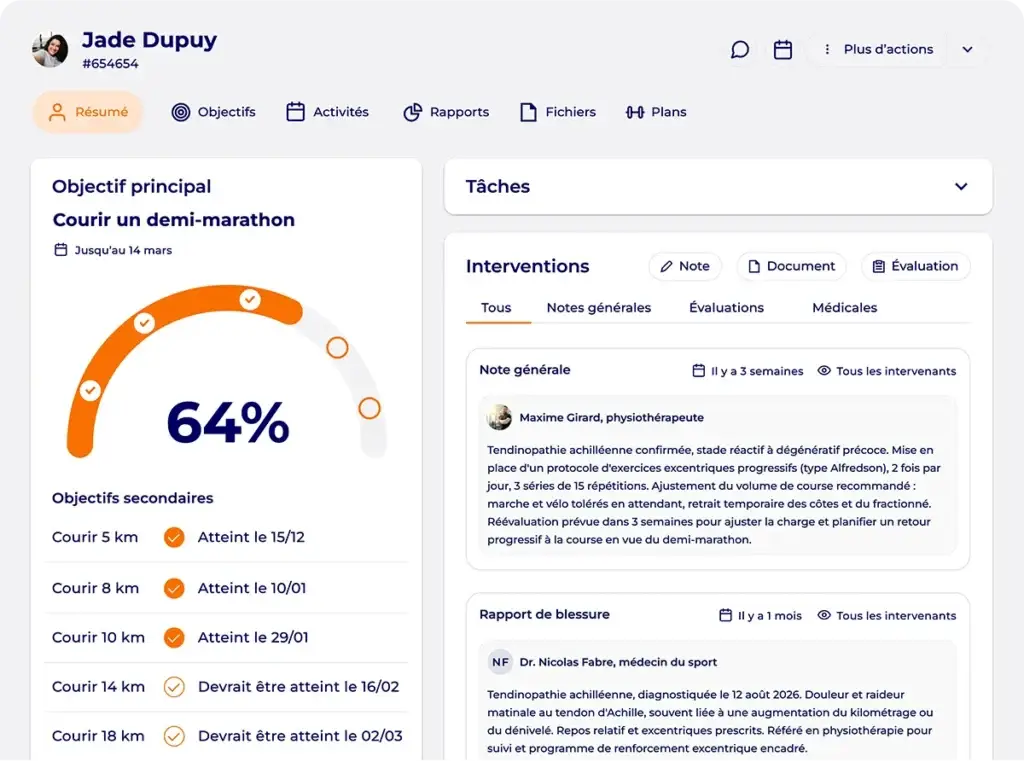Image resolution: width=1024 pixels, height=762 pixels.
Task: Switch to the Plans tab
Action: coord(656,112)
